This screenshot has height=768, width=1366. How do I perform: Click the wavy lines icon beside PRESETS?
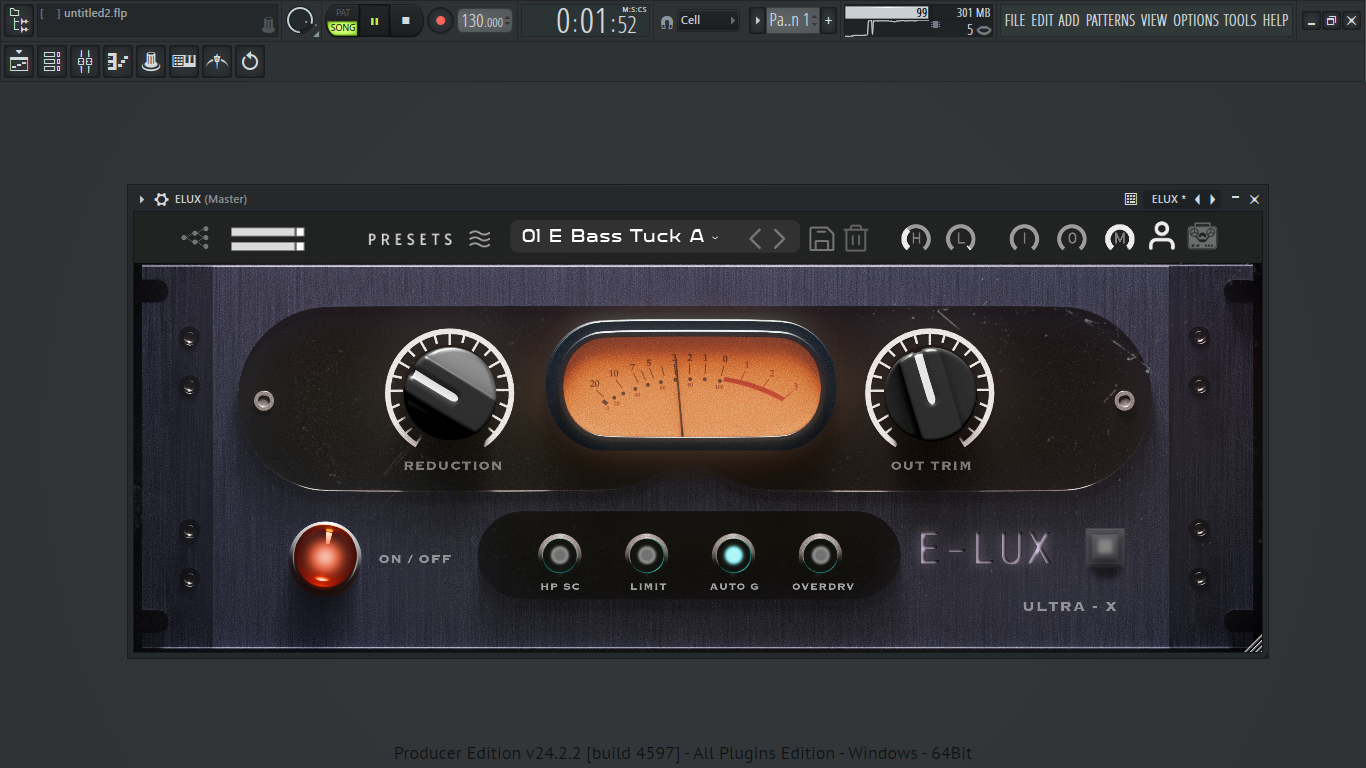click(480, 239)
